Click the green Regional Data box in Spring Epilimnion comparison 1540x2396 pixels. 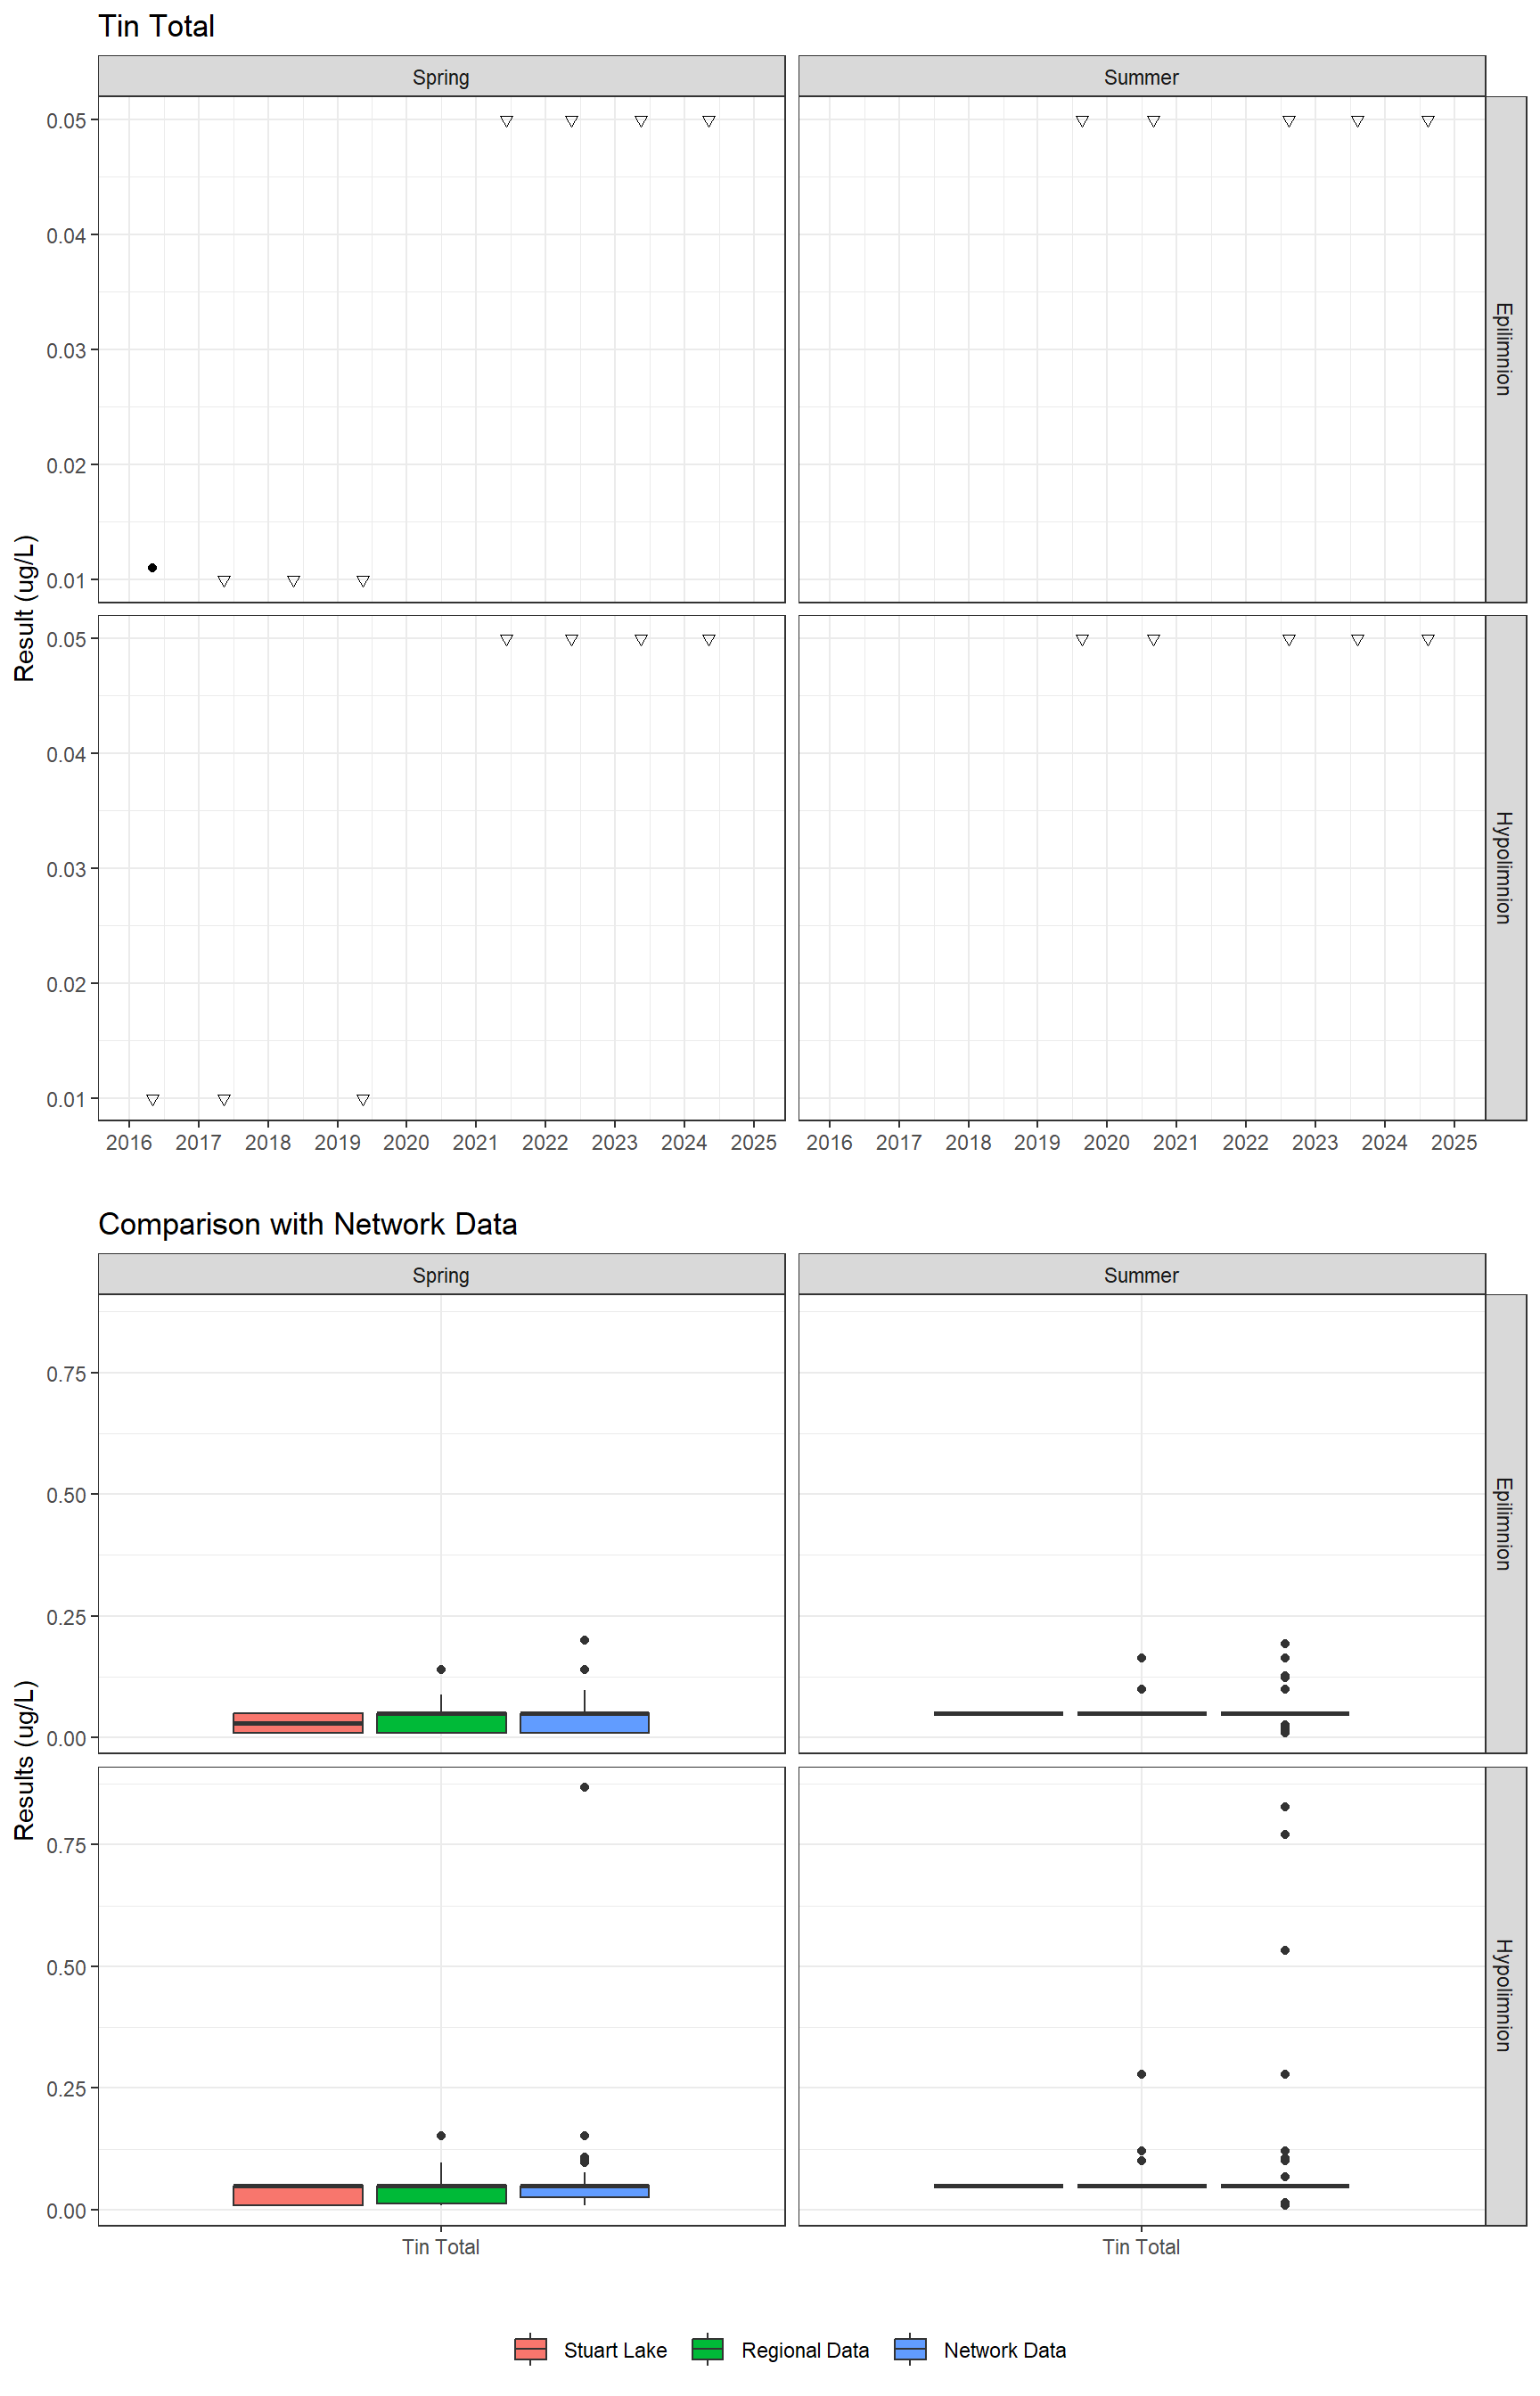441,1722
